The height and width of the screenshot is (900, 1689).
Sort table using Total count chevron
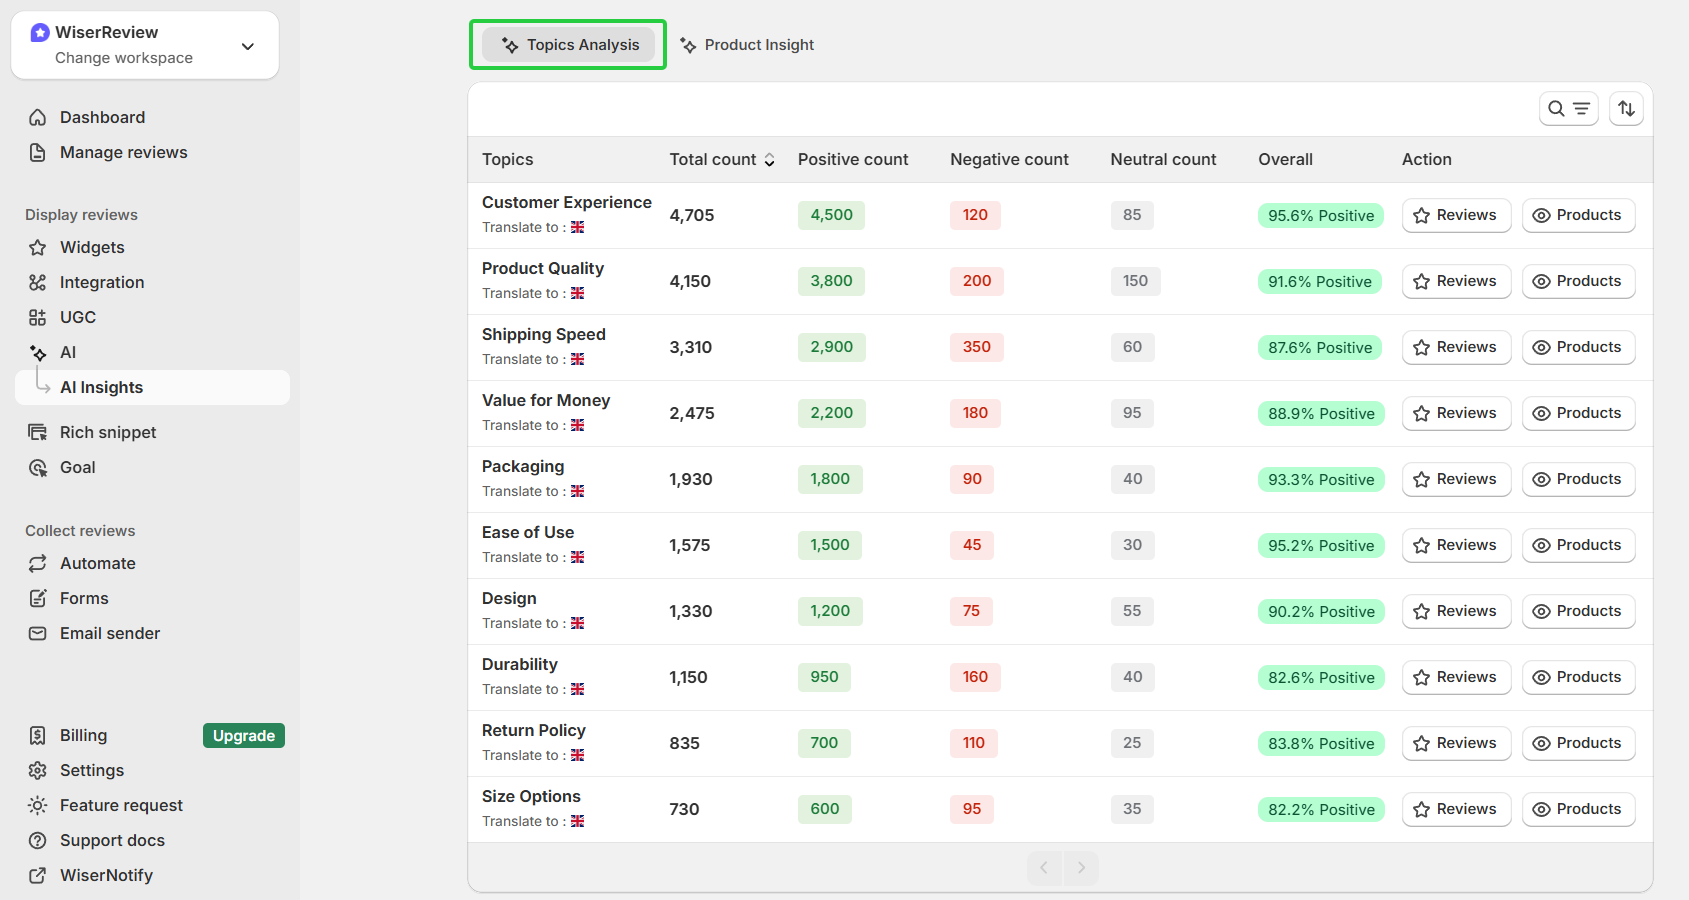point(769,159)
